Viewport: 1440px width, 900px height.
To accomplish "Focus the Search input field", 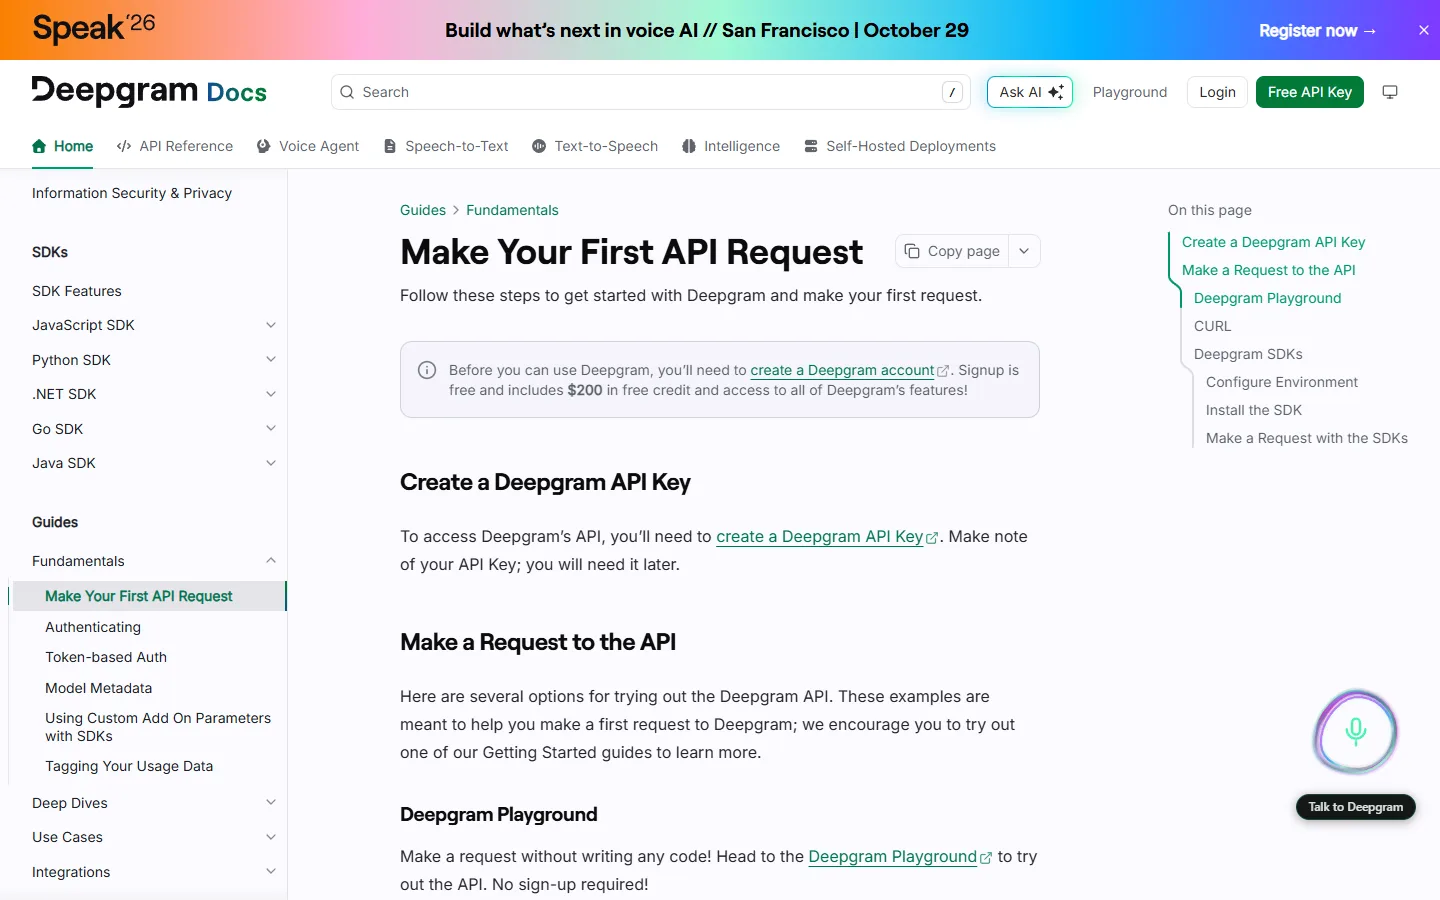I will tap(651, 92).
